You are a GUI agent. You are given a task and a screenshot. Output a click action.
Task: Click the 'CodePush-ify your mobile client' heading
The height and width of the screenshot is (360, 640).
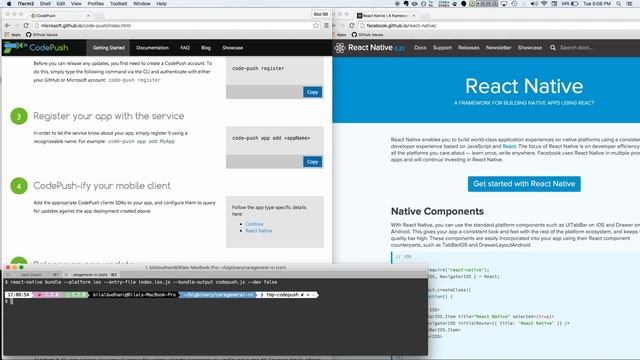pyautogui.click(x=102, y=186)
